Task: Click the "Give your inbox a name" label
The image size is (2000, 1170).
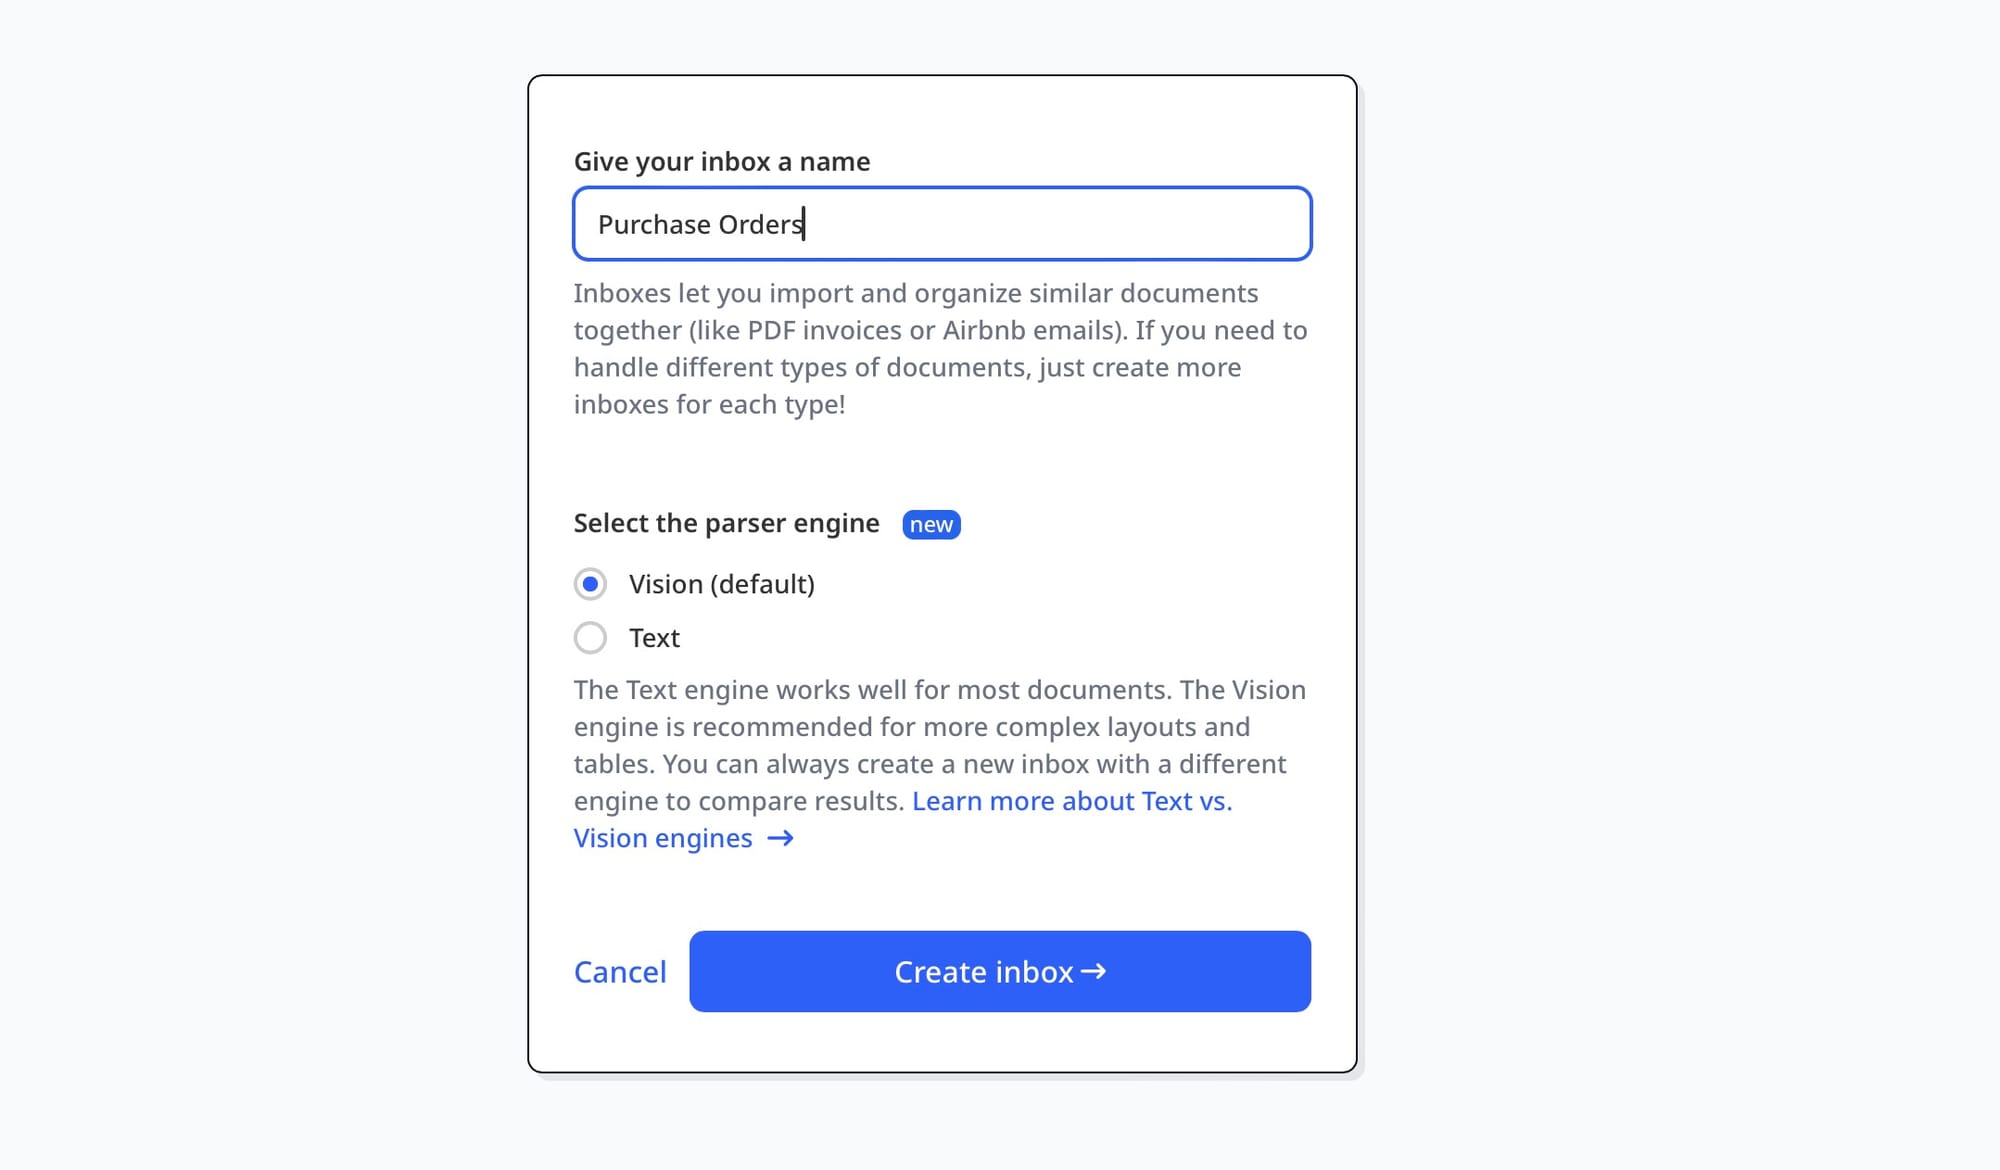Action: click(x=721, y=162)
